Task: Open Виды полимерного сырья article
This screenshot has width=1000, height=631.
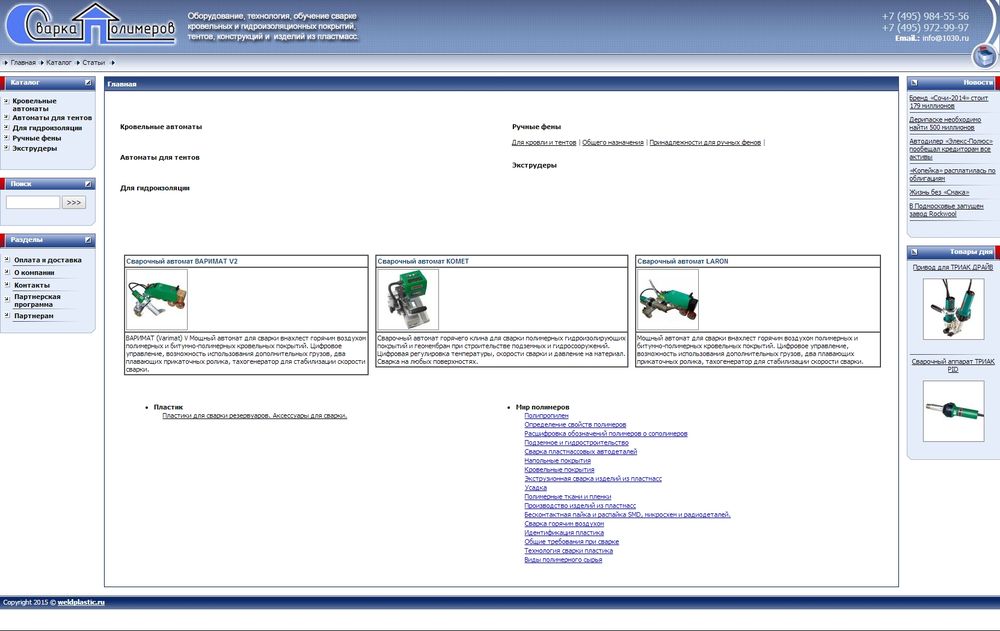Action: pos(563,560)
